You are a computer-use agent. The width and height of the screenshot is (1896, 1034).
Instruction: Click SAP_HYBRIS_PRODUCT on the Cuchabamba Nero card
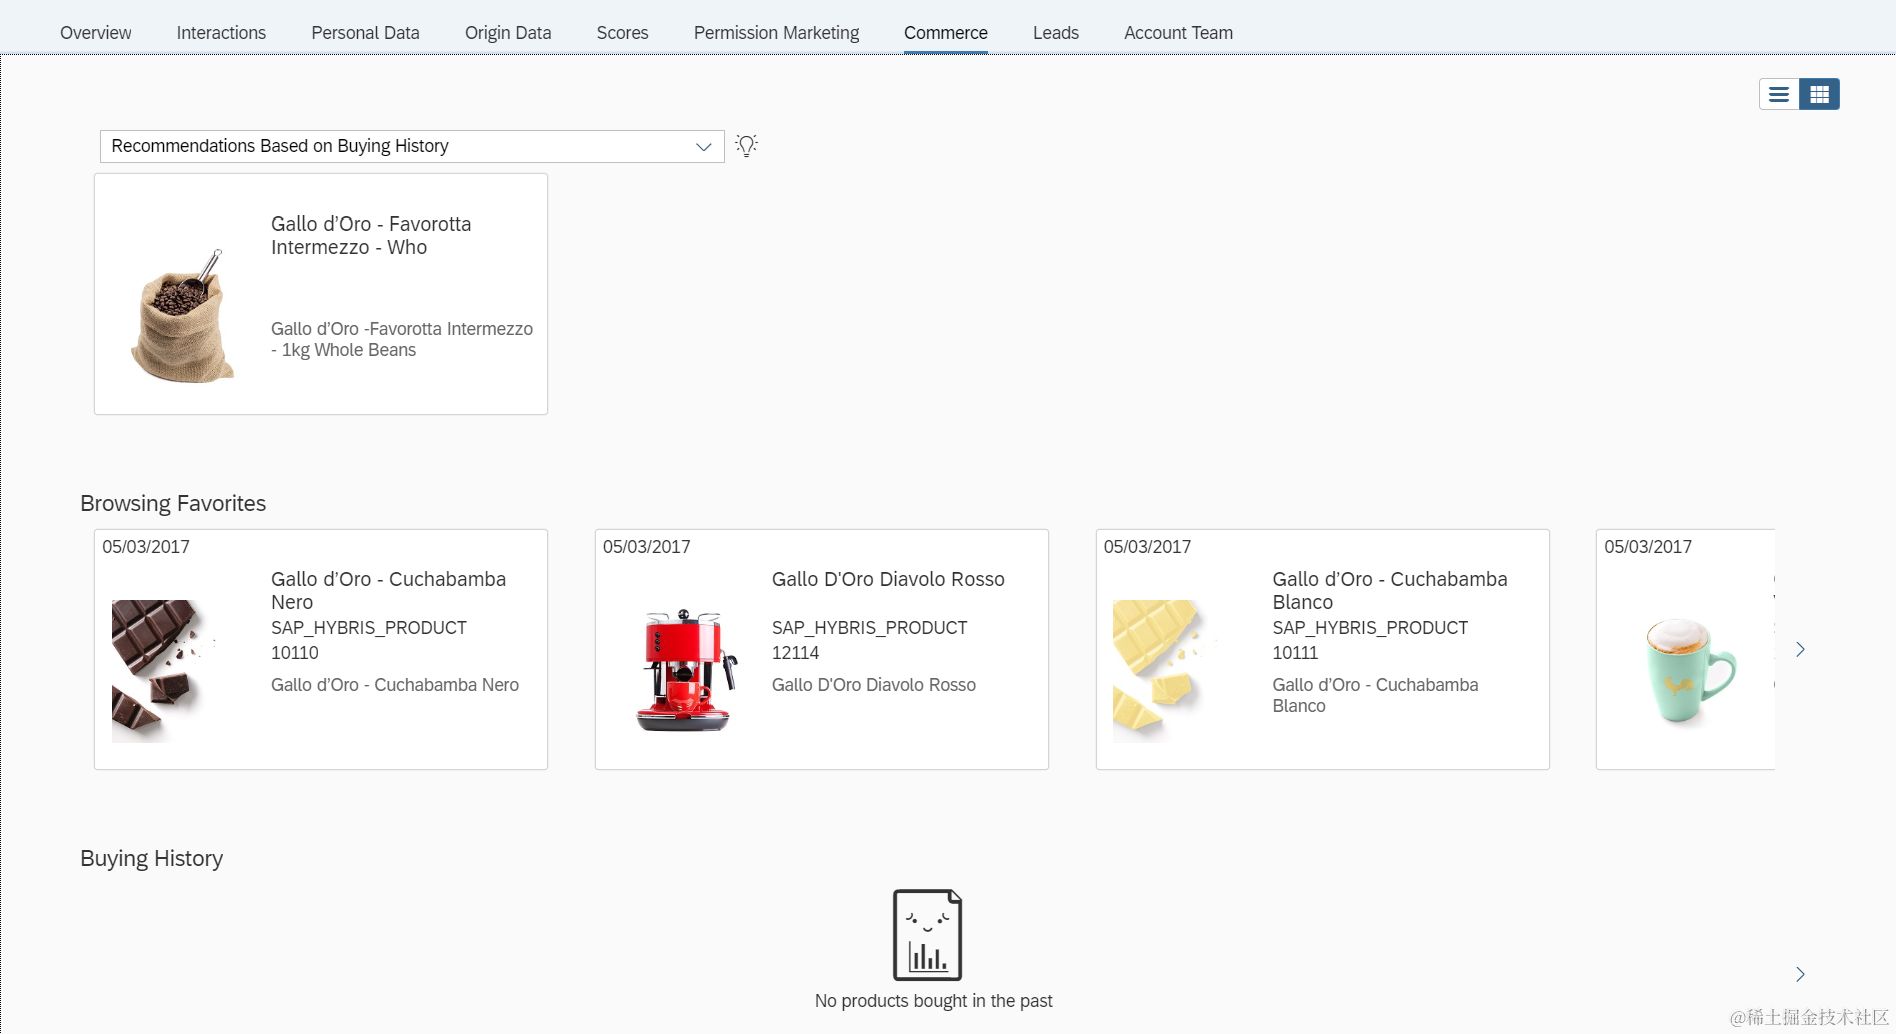point(369,628)
